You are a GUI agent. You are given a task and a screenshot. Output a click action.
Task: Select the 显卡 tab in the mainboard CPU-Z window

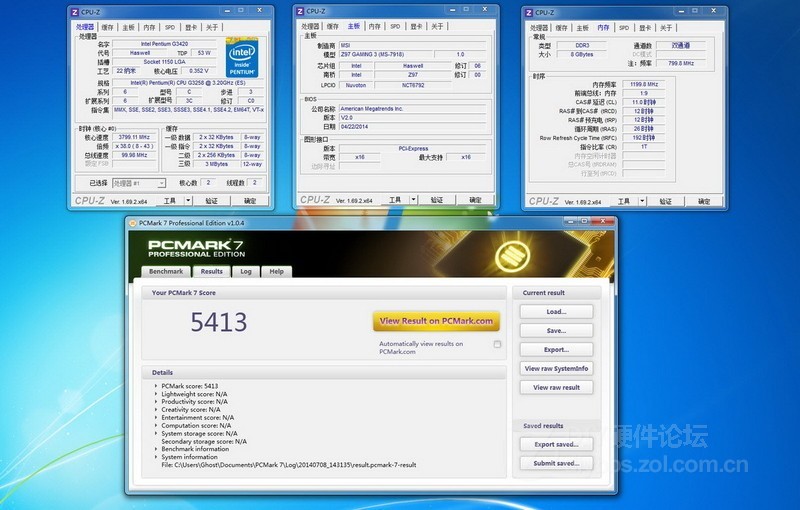pyautogui.click(x=416, y=27)
